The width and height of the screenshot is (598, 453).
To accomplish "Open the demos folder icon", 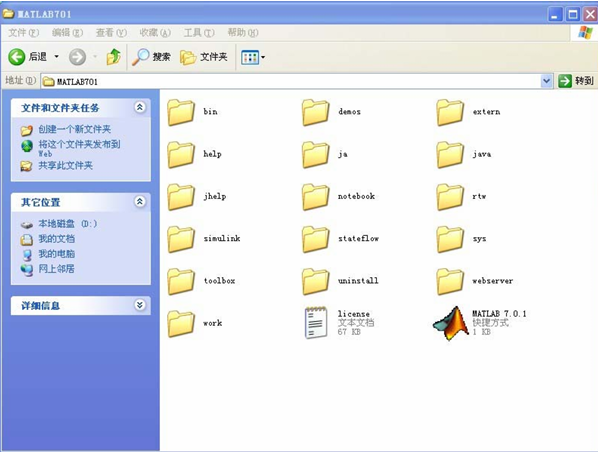I will pyautogui.click(x=315, y=112).
